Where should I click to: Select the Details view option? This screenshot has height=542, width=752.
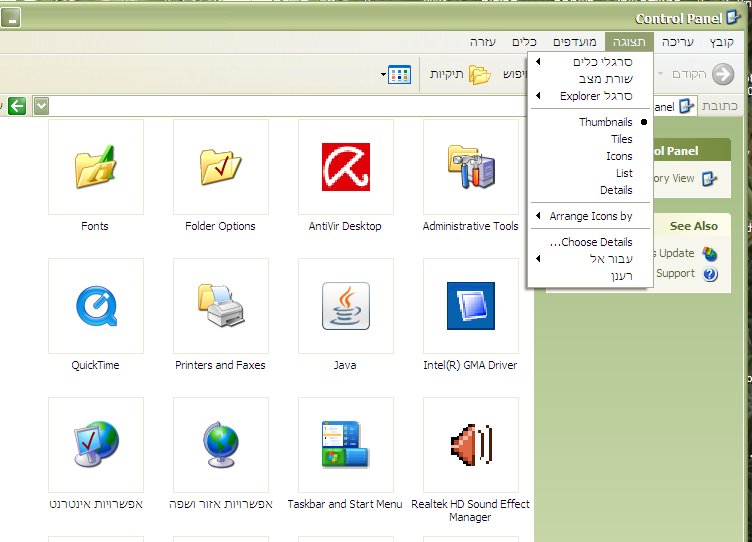590,190
